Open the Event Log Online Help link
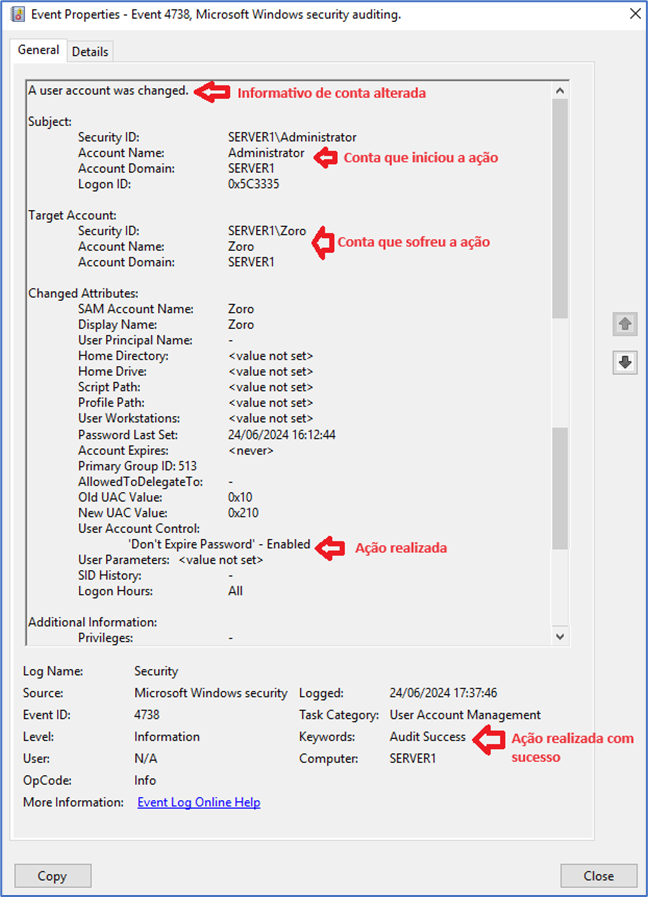This screenshot has width=648, height=897. coord(198,802)
